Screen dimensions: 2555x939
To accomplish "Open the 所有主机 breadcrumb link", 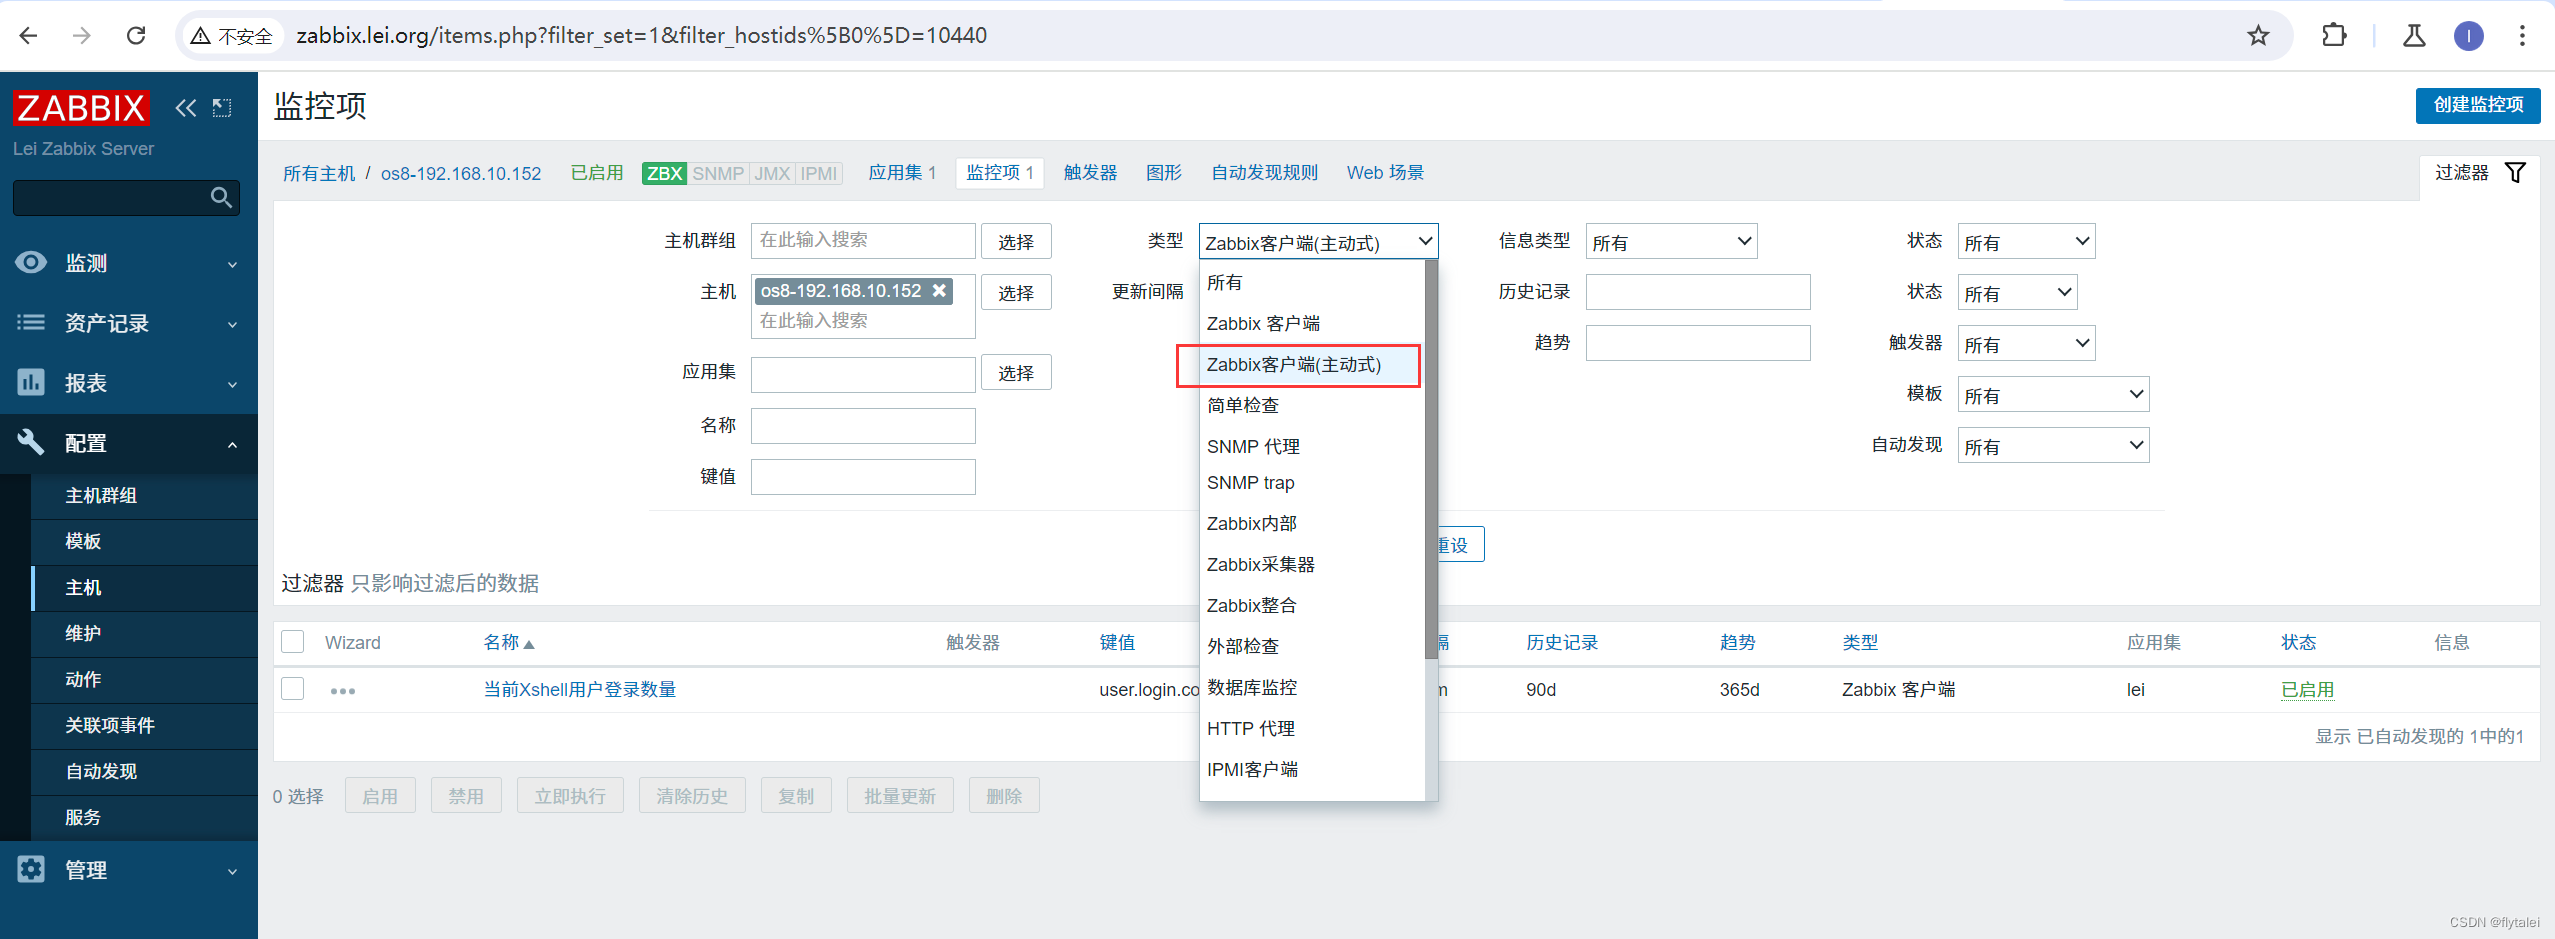I will click(319, 174).
